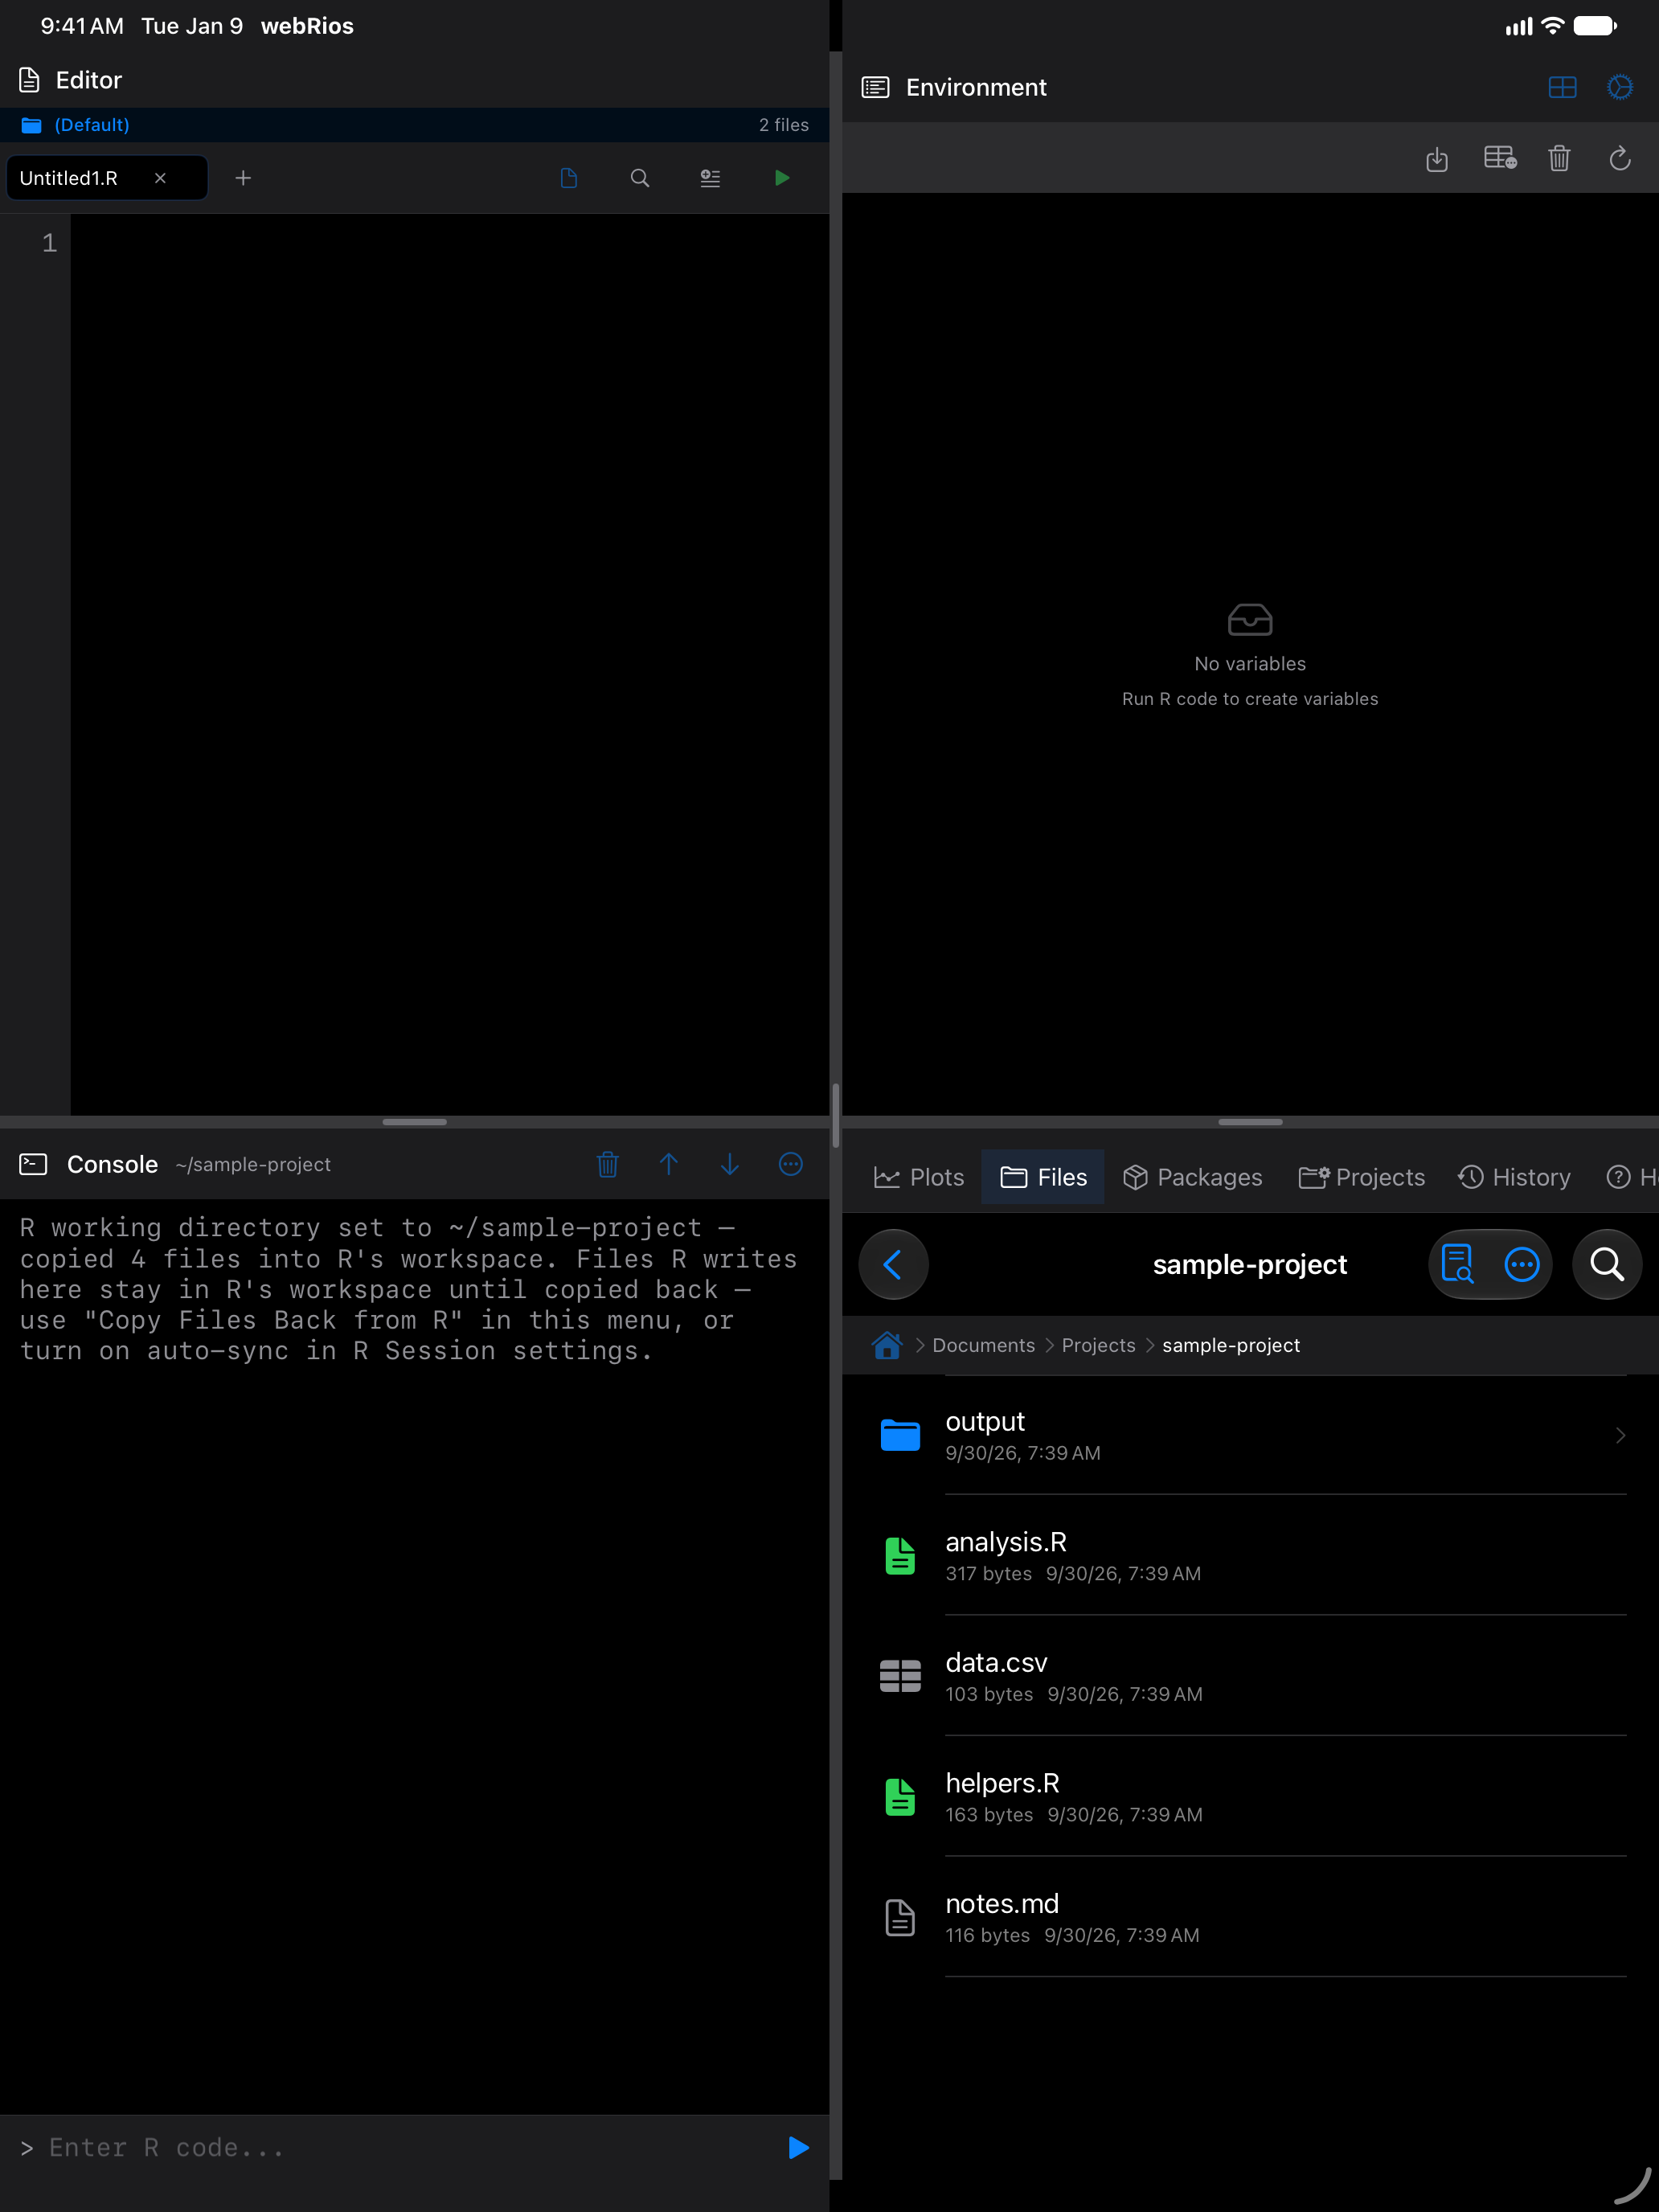The image size is (1659, 2212).
Task: Click the Console panel title icon
Action: pos(33,1164)
